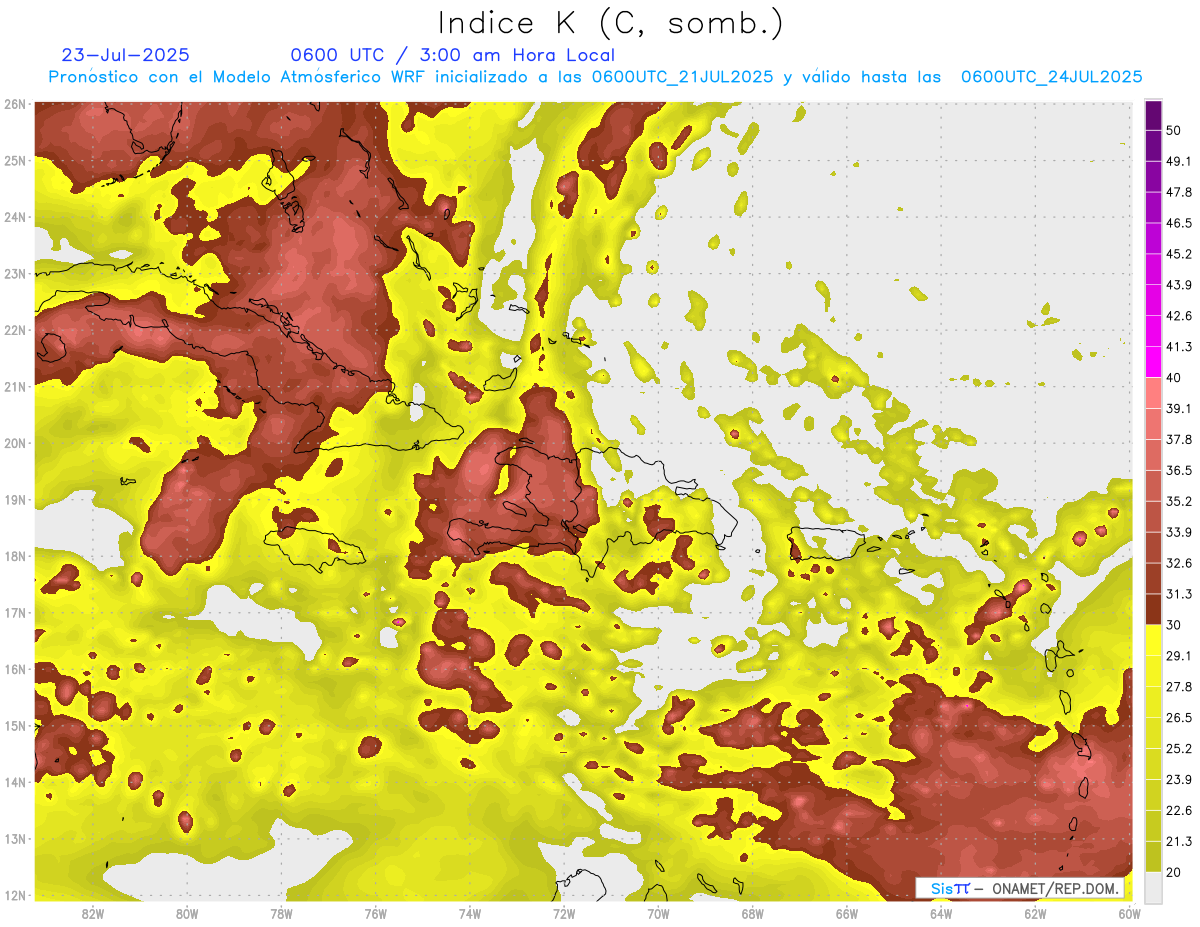1200x927 pixels.
Task: Click the '13N' latitude label
Action: 15,838
